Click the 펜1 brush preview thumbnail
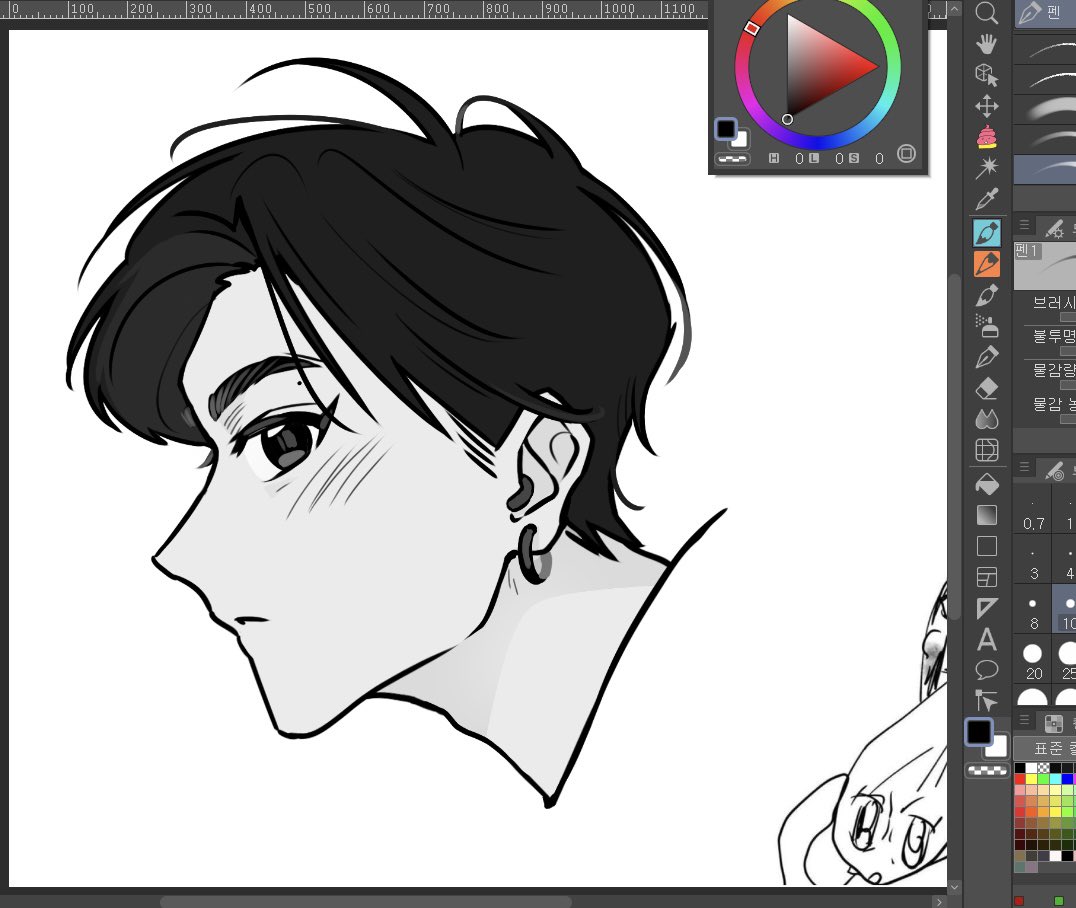The width and height of the screenshot is (1076, 908). (x=1045, y=265)
